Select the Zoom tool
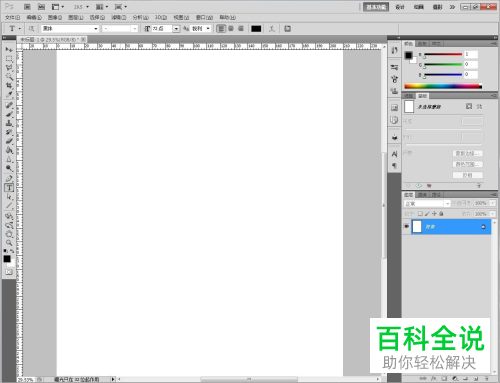The width and height of the screenshot is (500, 383). pyautogui.click(x=9, y=243)
